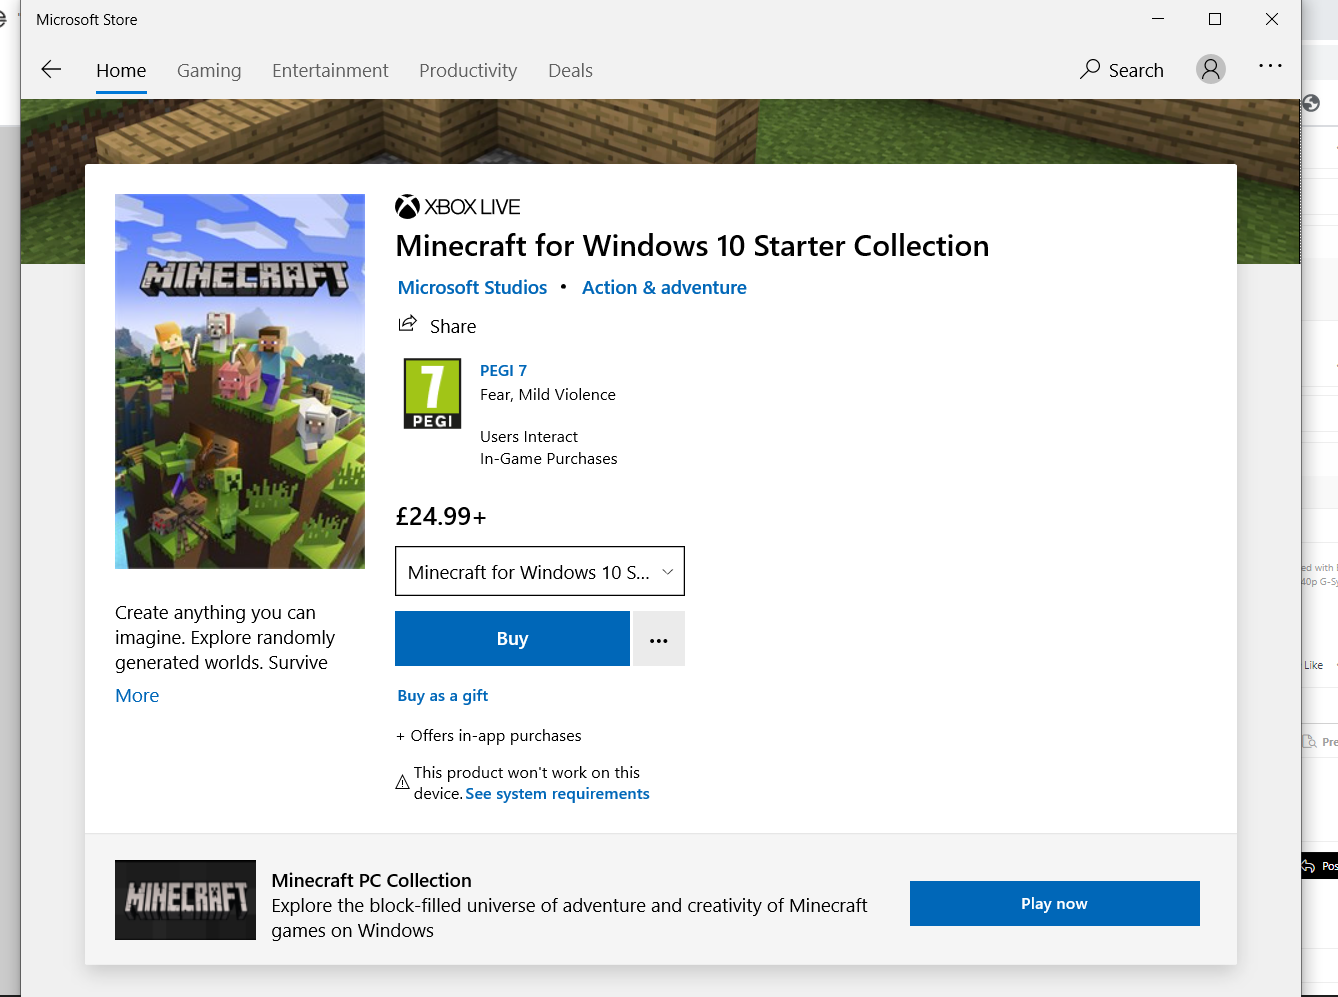Click the Minecraft PC Collection heading

[371, 881]
